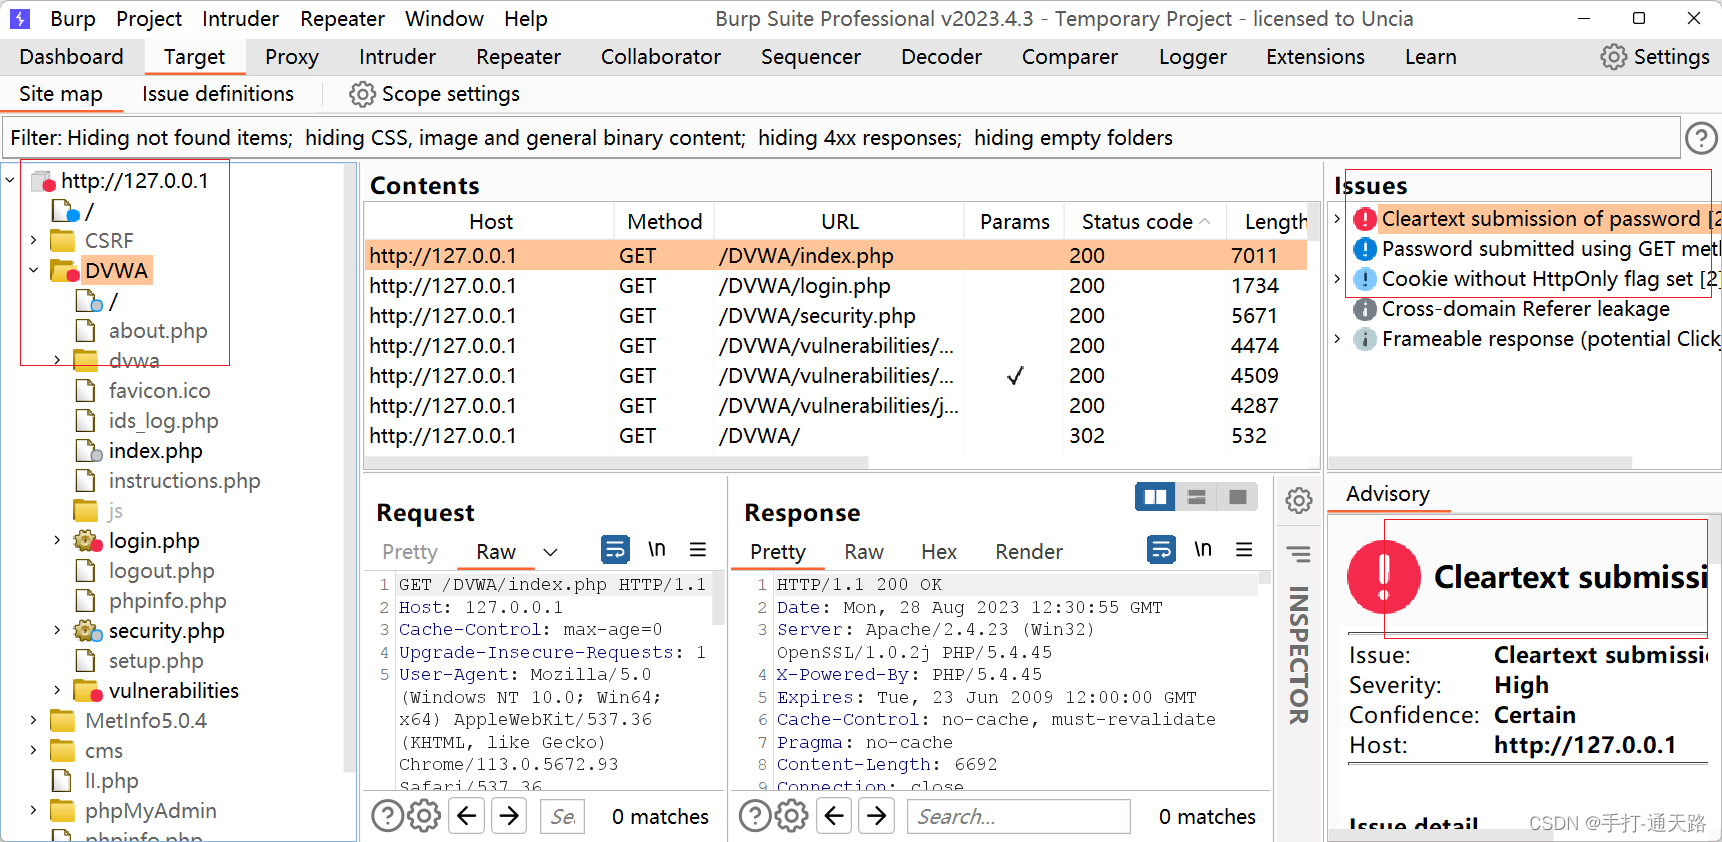
Task: Open Request search settings gear icon
Action: 424,816
